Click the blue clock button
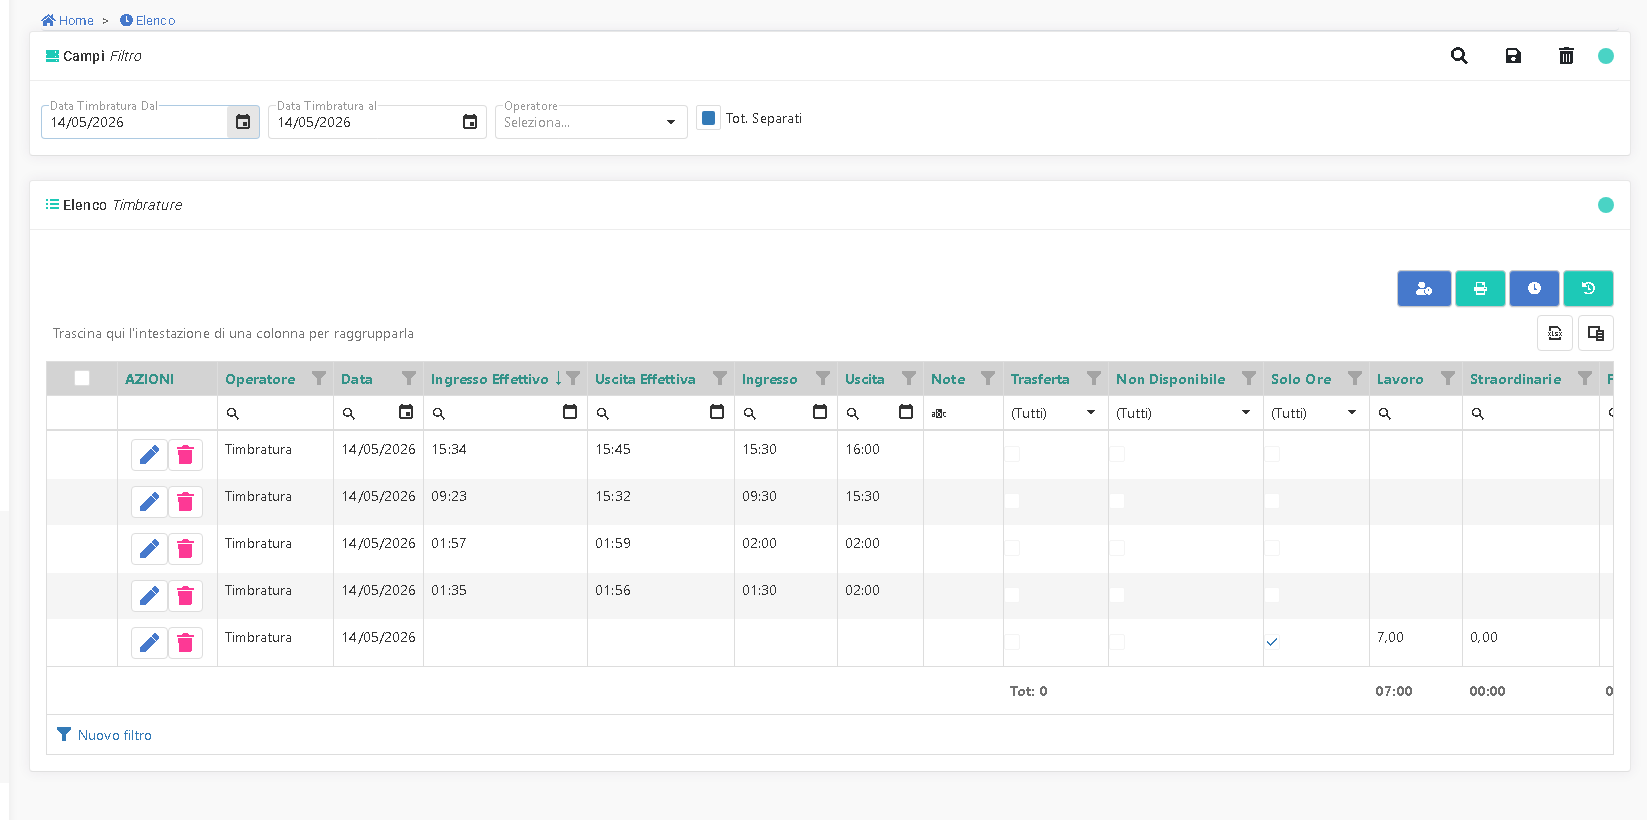Screen dimensions: 1647x820 pyautogui.click(x=1534, y=289)
